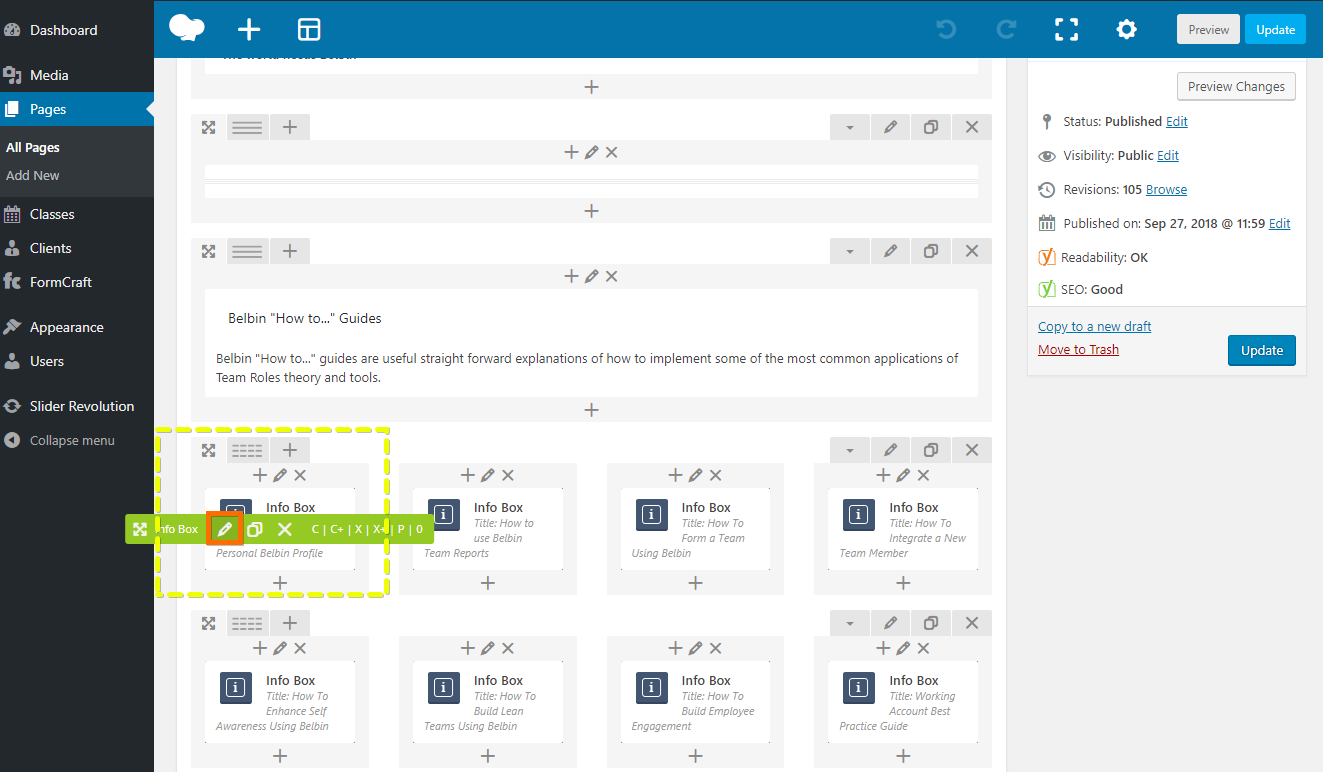Screen dimensions: 1323x772
Task: Delete Info Box with green toolbar X icon
Action: pos(285,529)
